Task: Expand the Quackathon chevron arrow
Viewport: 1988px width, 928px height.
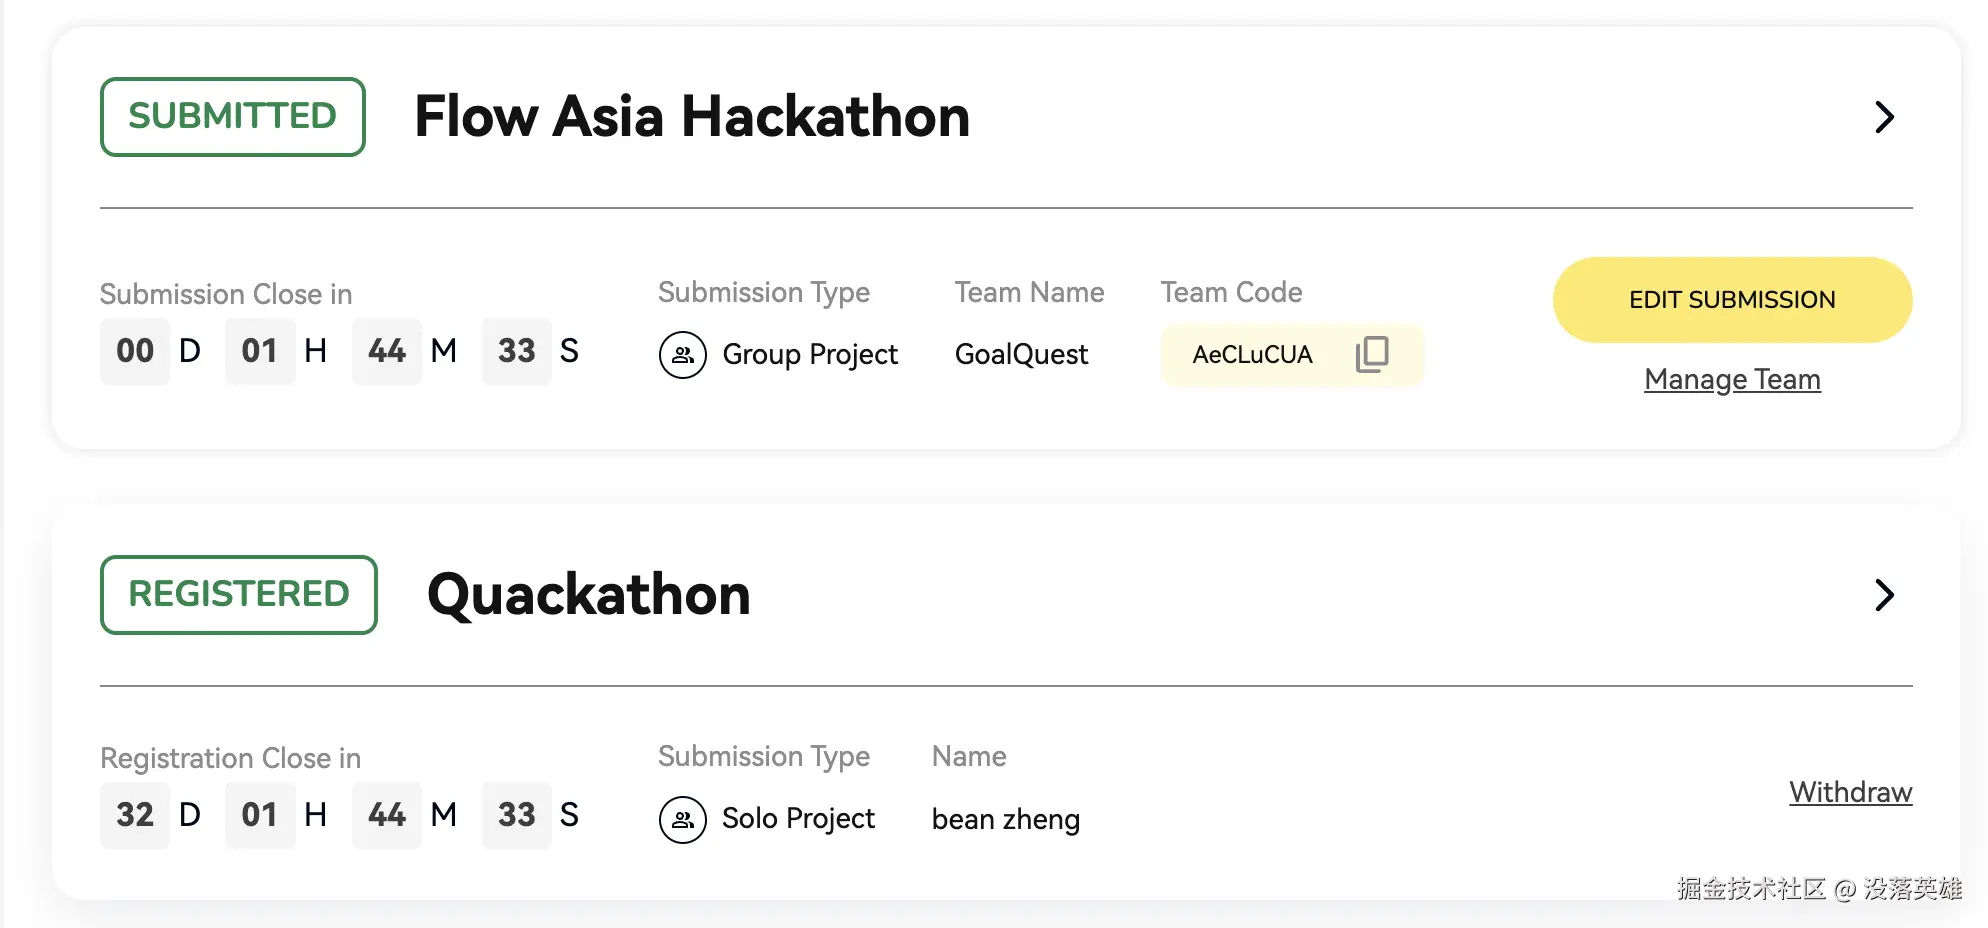Action: click(1884, 595)
